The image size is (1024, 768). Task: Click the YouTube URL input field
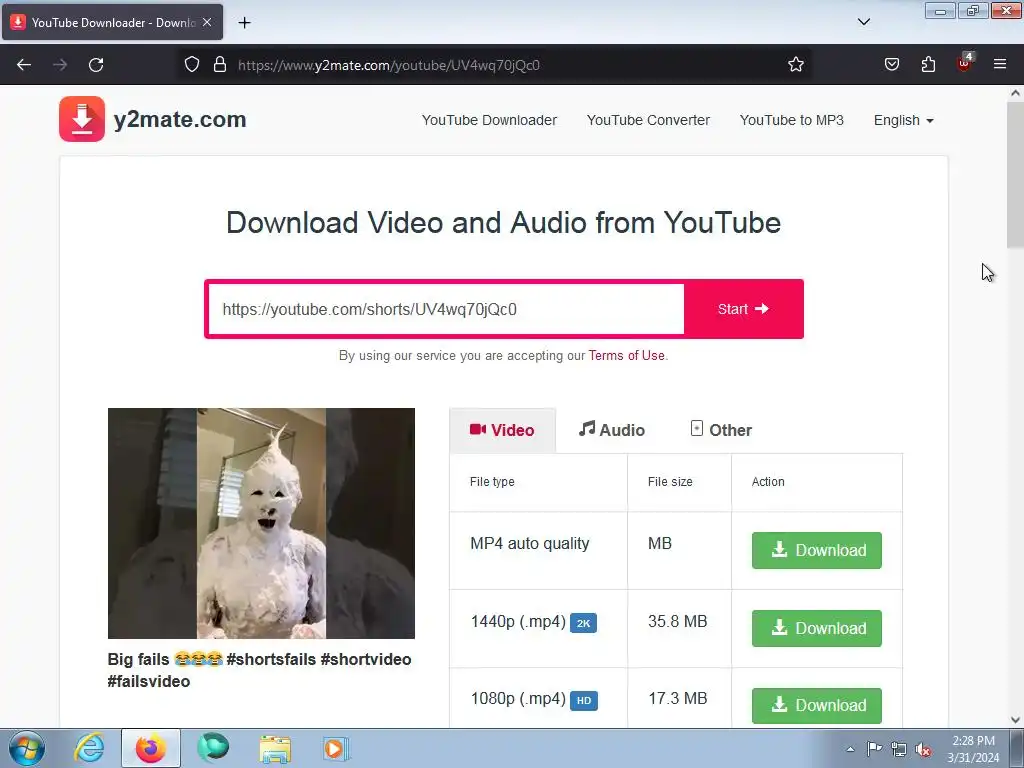446,309
